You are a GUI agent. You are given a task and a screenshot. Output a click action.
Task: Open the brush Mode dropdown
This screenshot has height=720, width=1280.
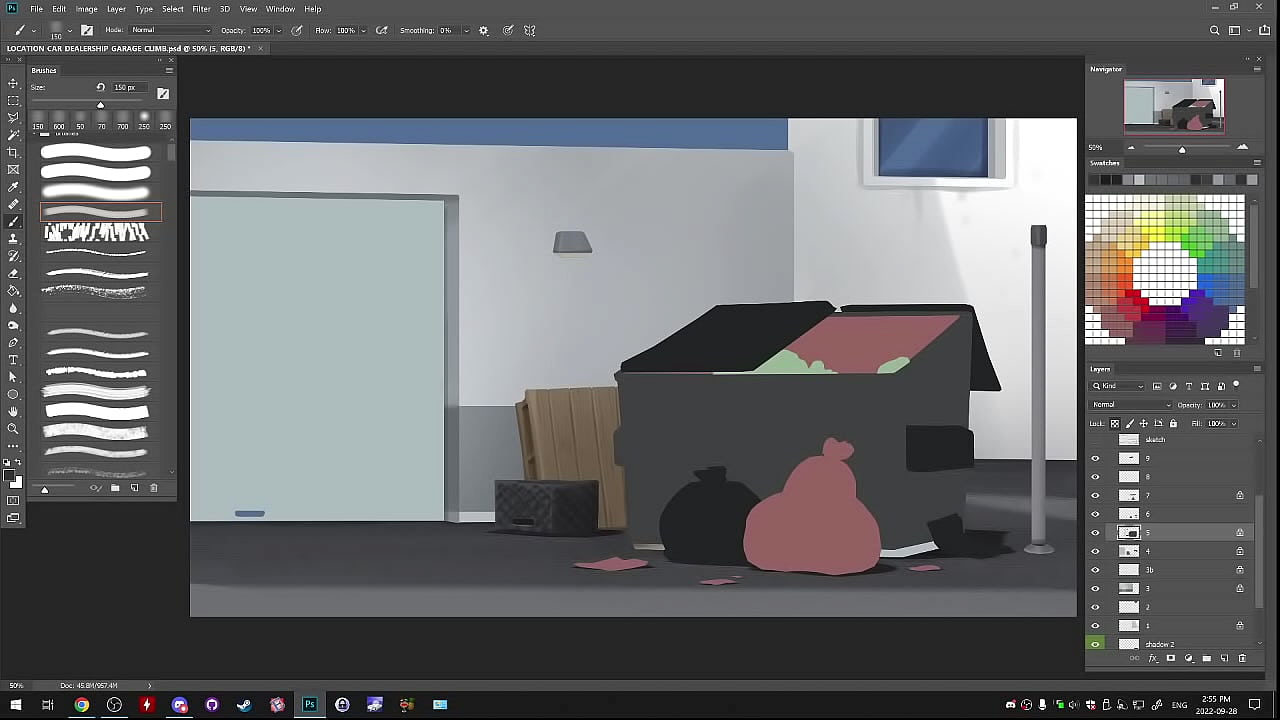[170, 31]
